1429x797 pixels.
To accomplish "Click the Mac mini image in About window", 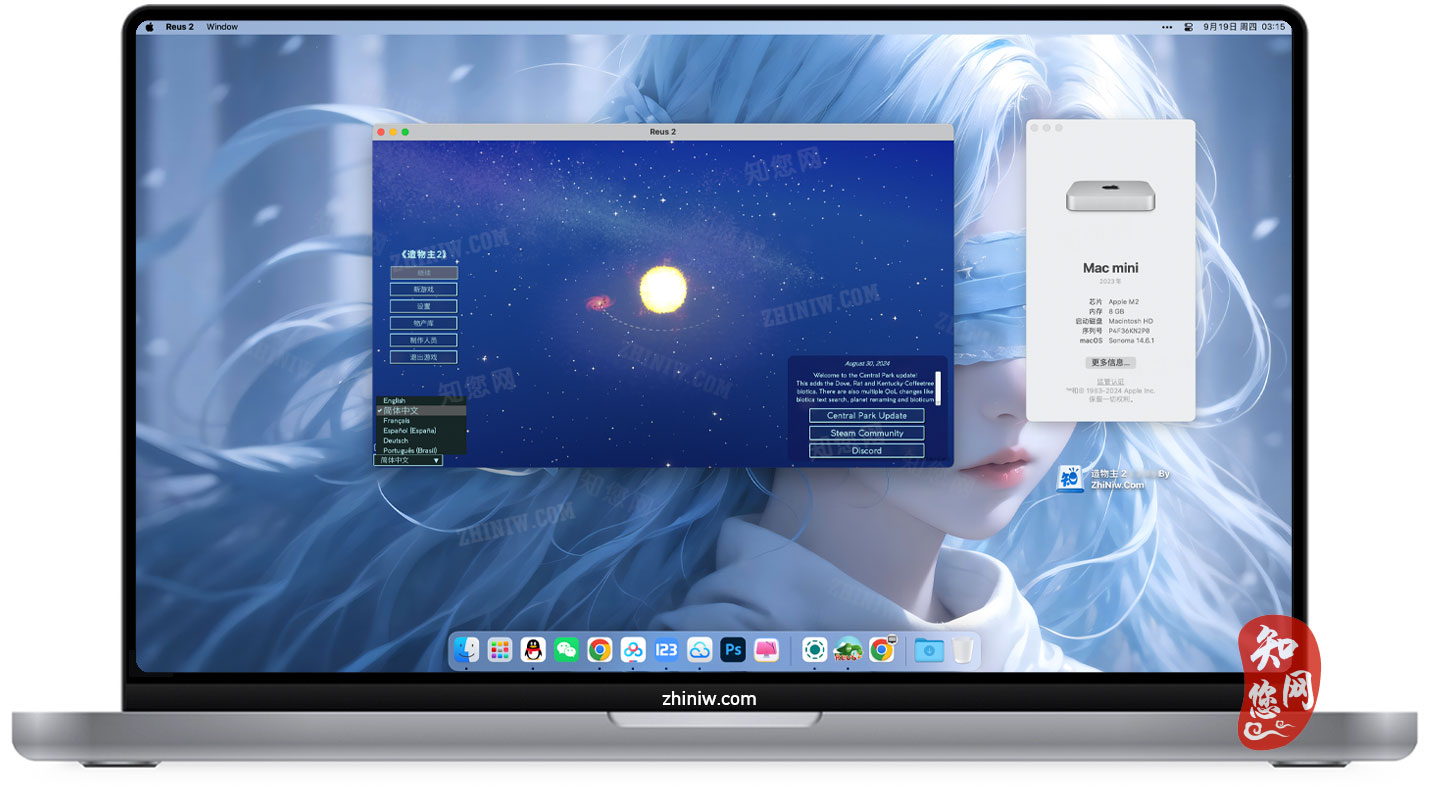I will [x=1110, y=196].
